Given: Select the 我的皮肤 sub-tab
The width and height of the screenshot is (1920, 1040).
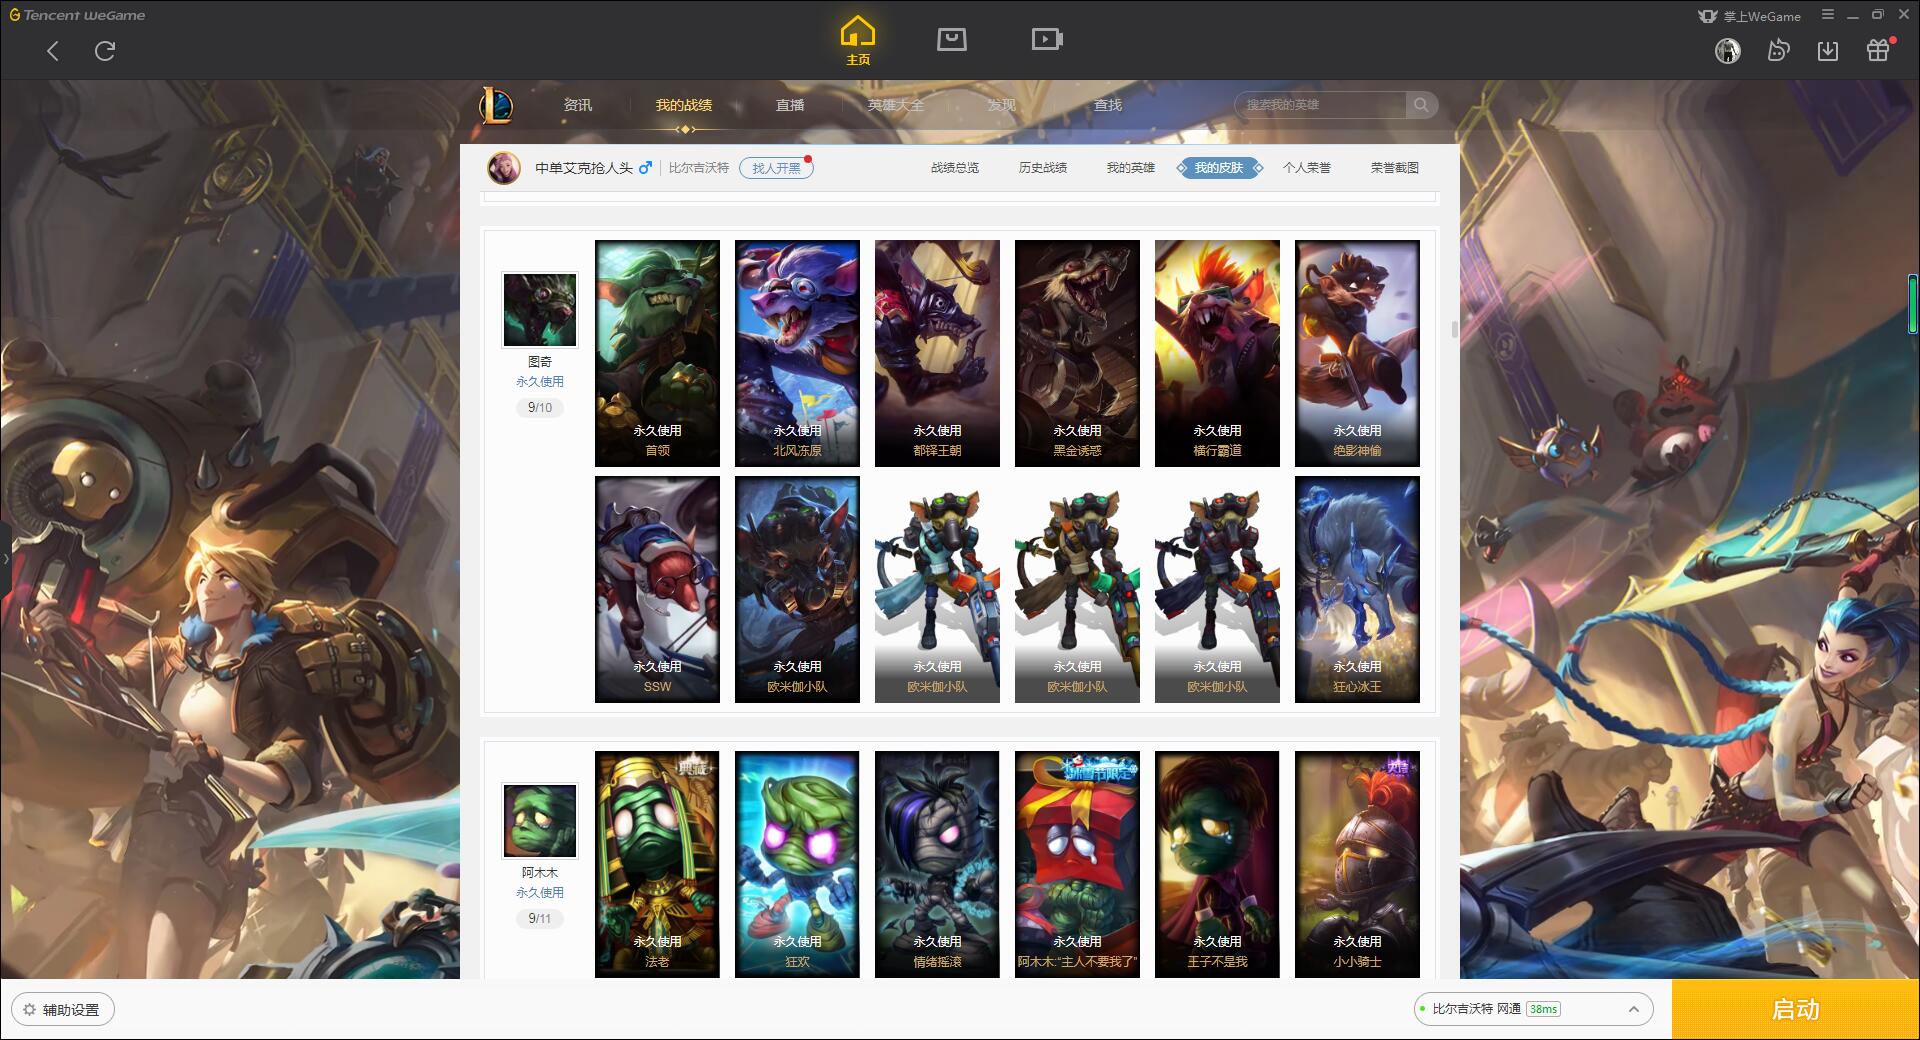Looking at the screenshot, I should 1219,168.
